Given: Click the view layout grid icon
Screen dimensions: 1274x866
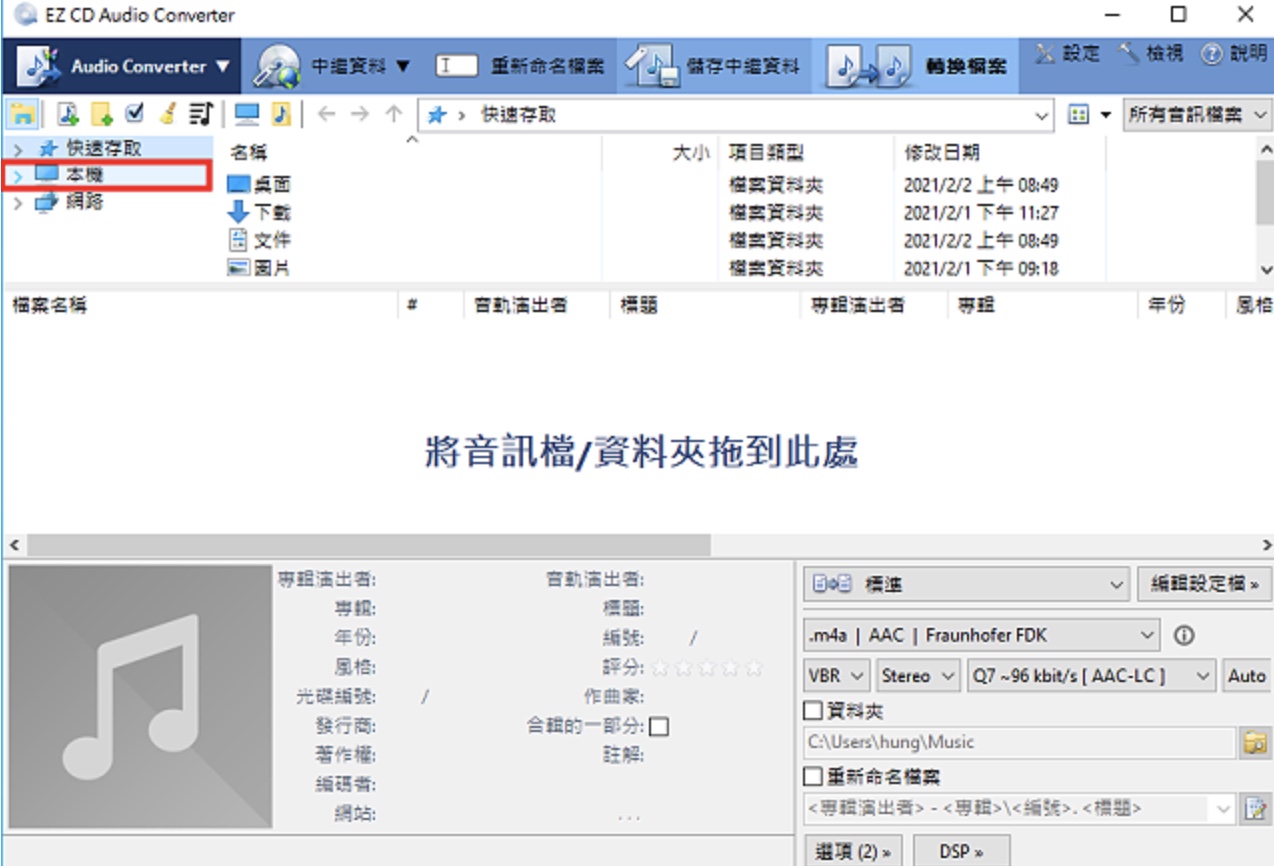Looking at the screenshot, I should point(1078,115).
